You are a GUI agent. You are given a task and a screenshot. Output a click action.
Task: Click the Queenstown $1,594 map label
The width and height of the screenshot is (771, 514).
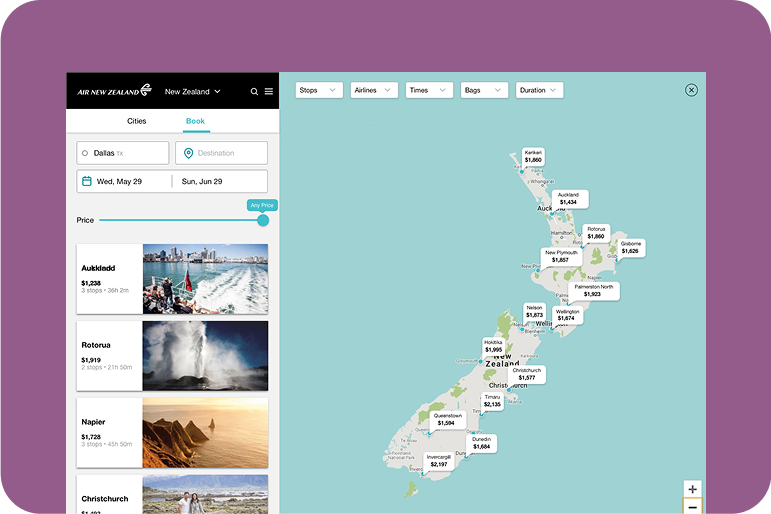(x=447, y=420)
